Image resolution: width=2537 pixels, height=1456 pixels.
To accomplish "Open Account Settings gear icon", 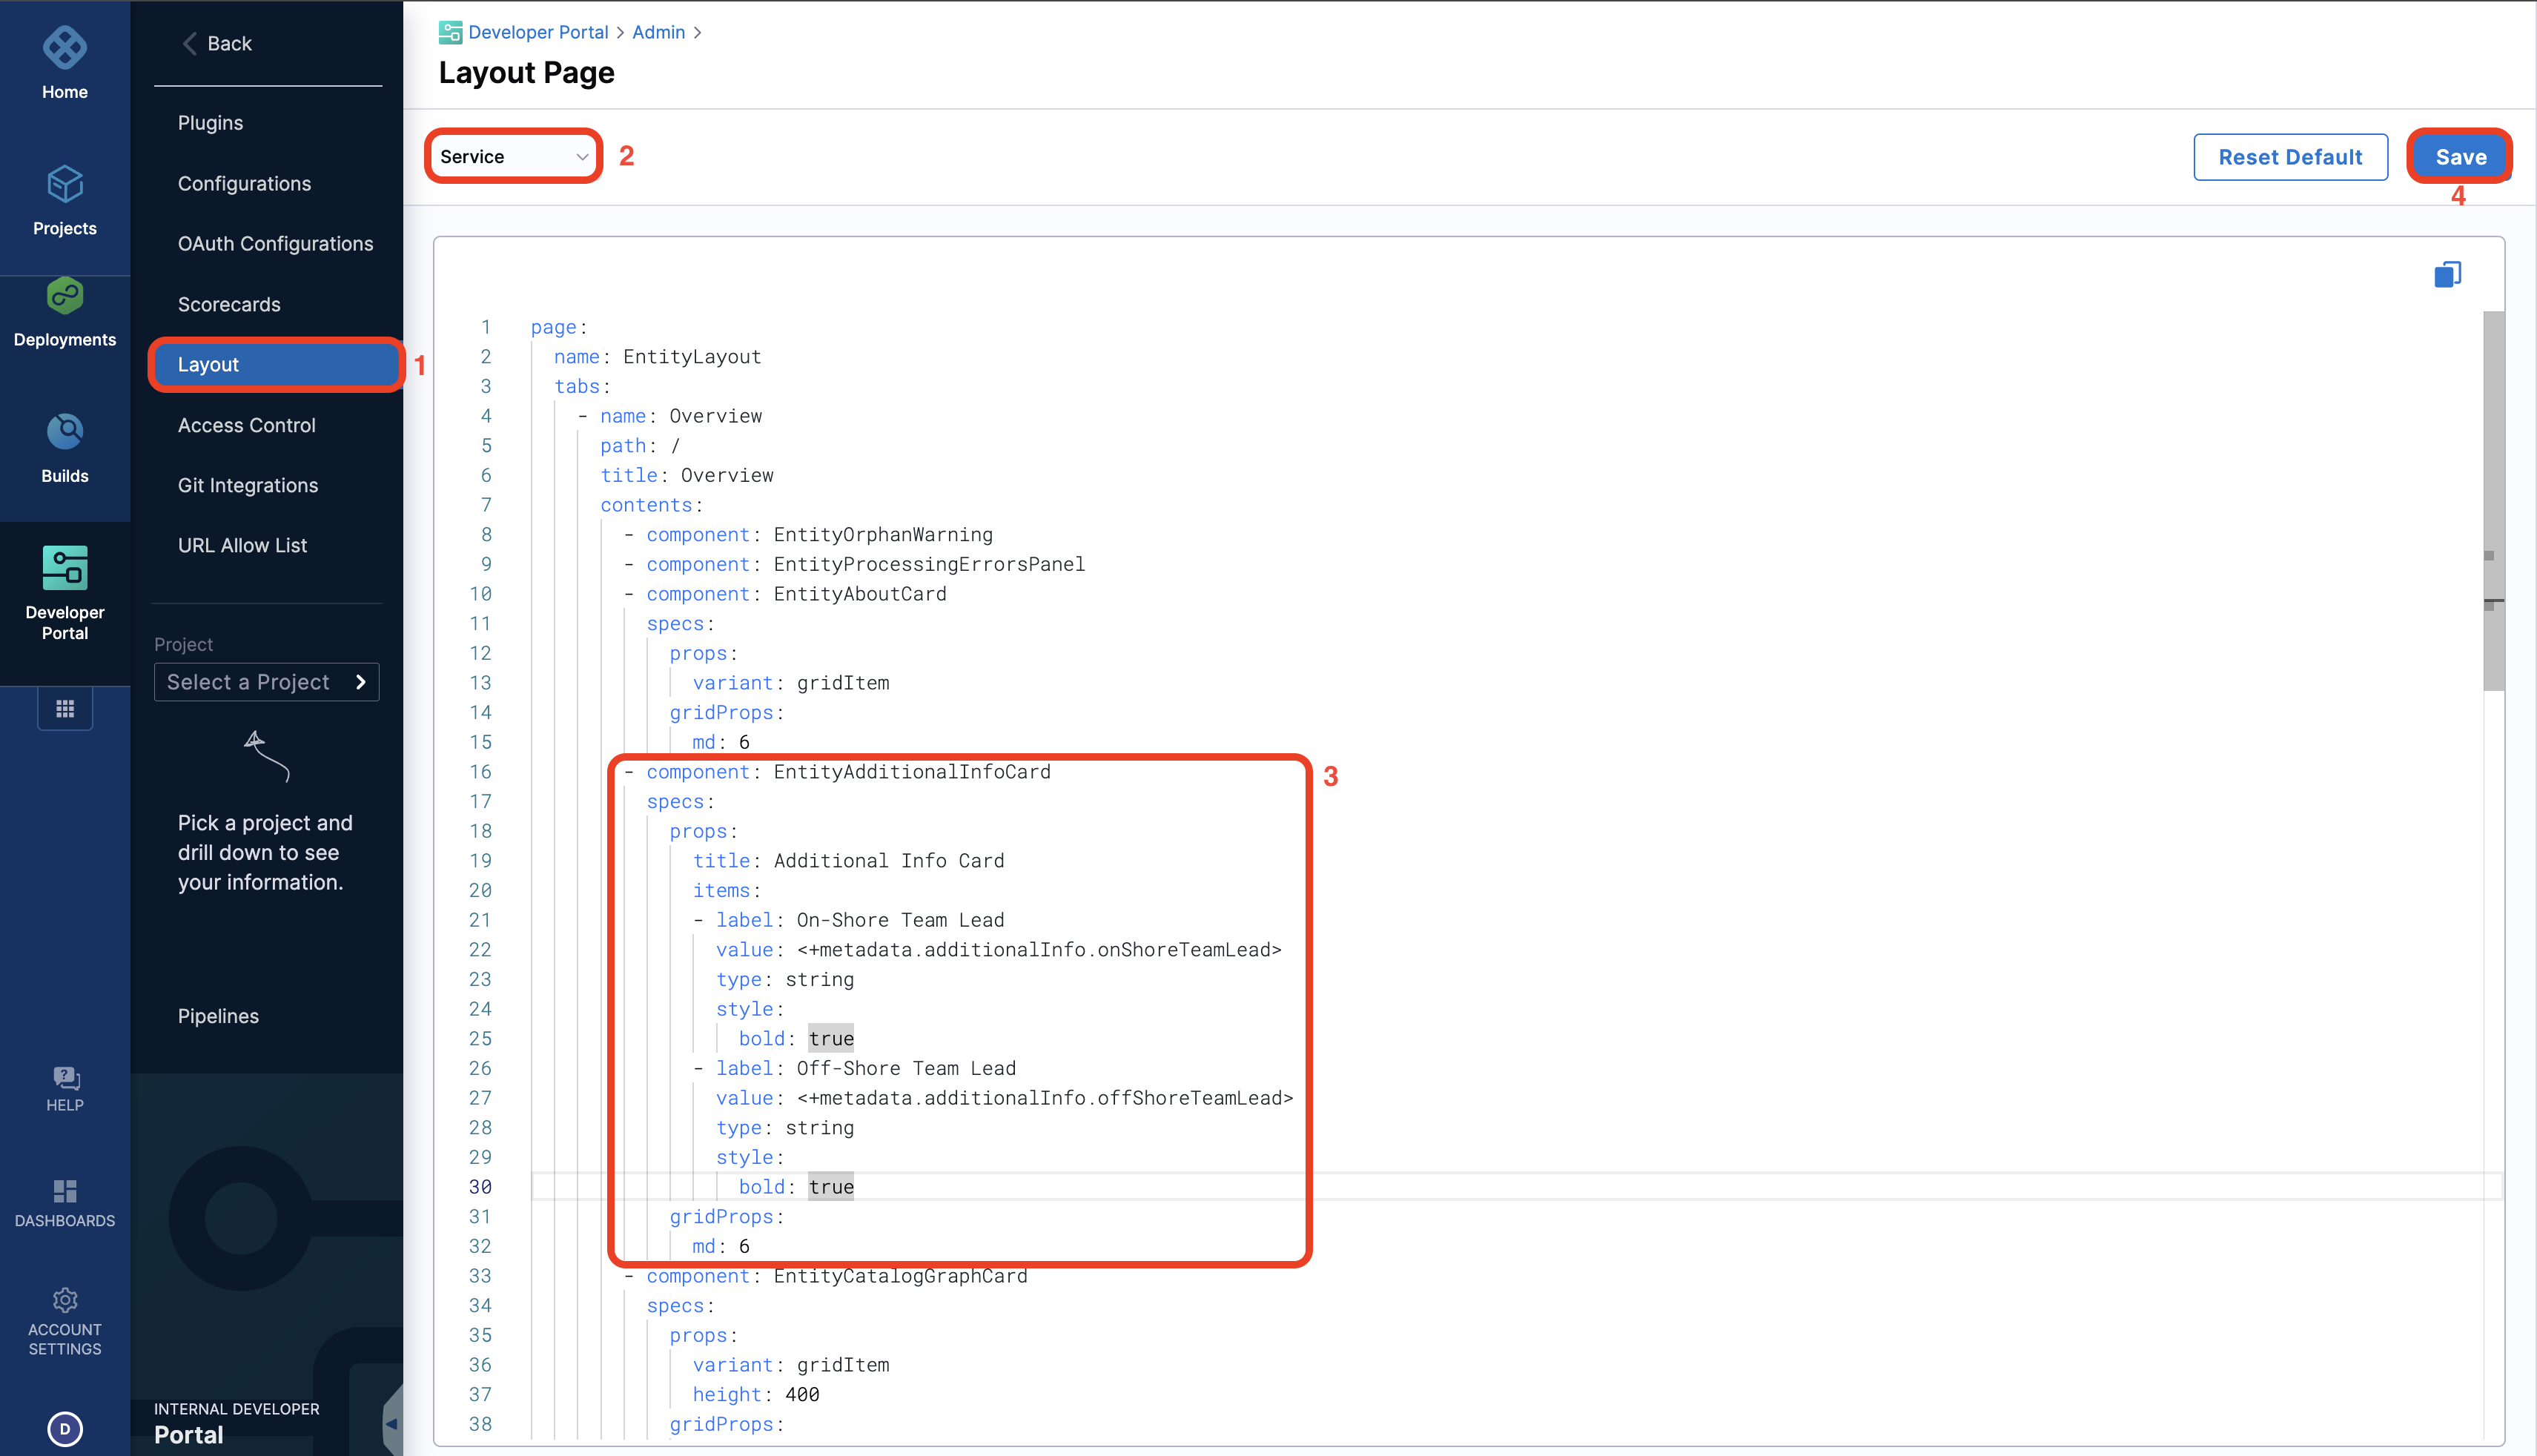I will pyautogui.click(x=65, y=1300).
